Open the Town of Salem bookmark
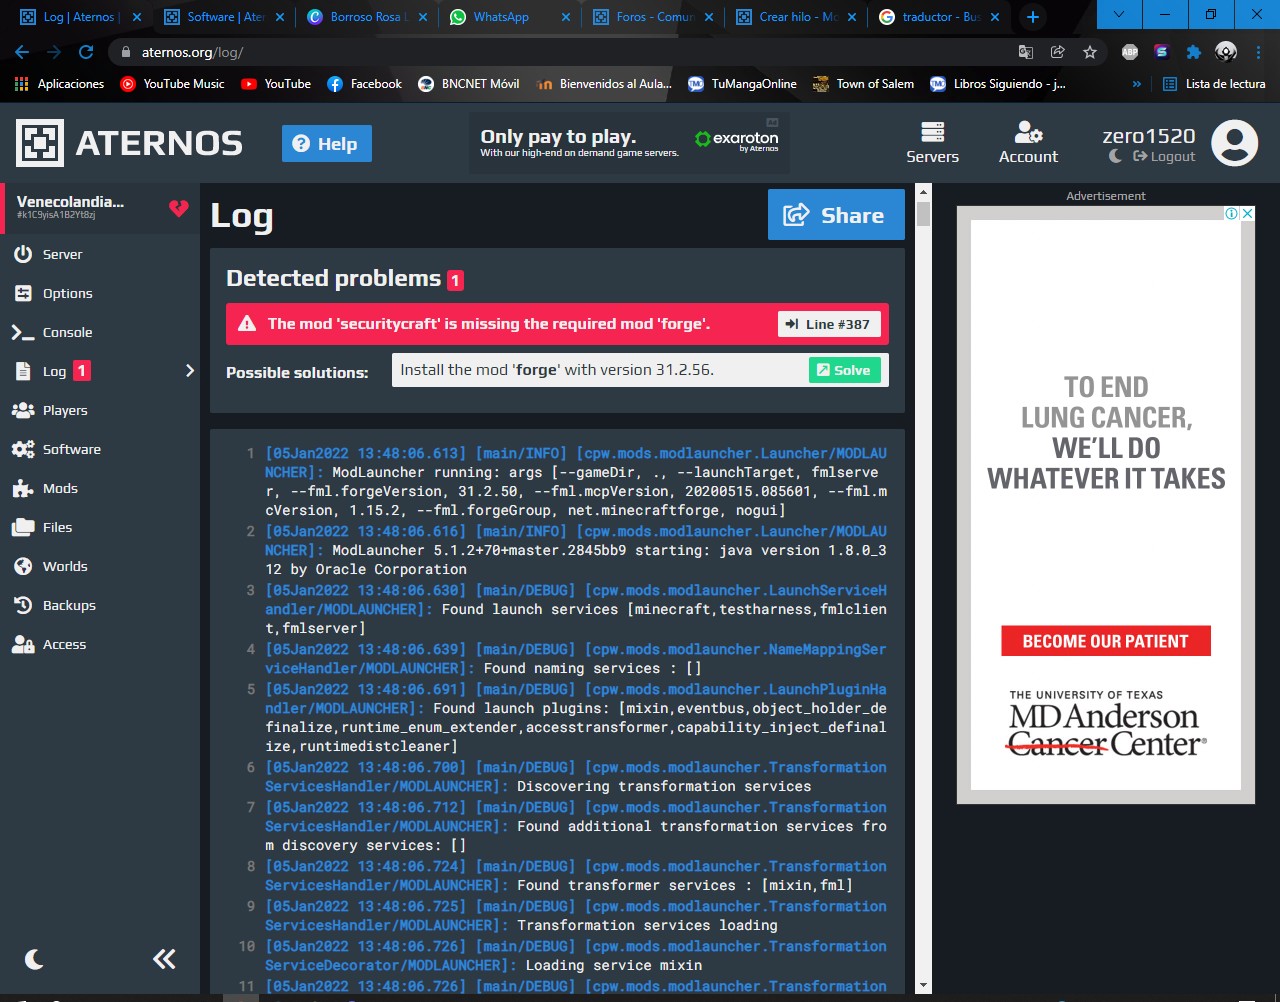The image size is (1280, 1002). 864,84
